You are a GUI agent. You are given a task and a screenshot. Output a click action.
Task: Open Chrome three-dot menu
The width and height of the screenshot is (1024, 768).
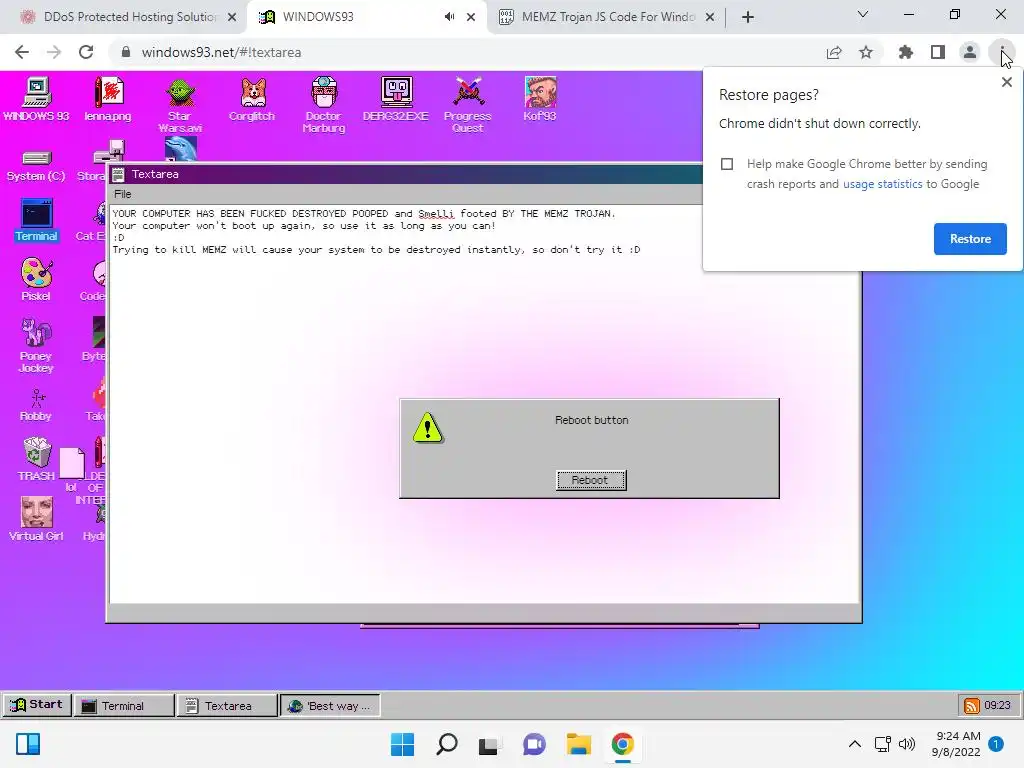coord(1002,52)
